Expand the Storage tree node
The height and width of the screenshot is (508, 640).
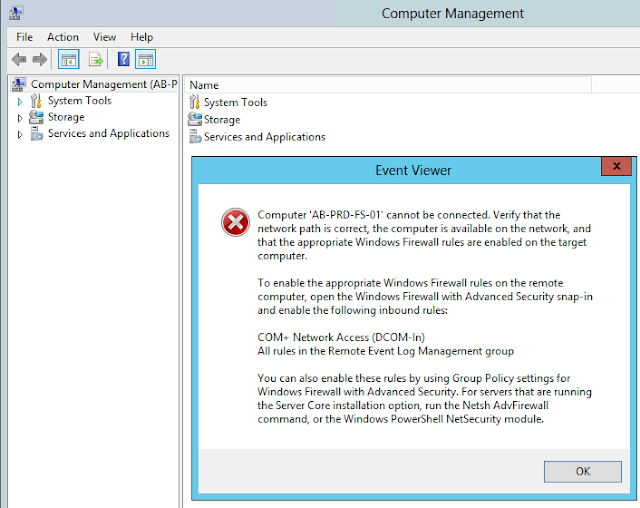pyautogui.click(x=20, y=118)
